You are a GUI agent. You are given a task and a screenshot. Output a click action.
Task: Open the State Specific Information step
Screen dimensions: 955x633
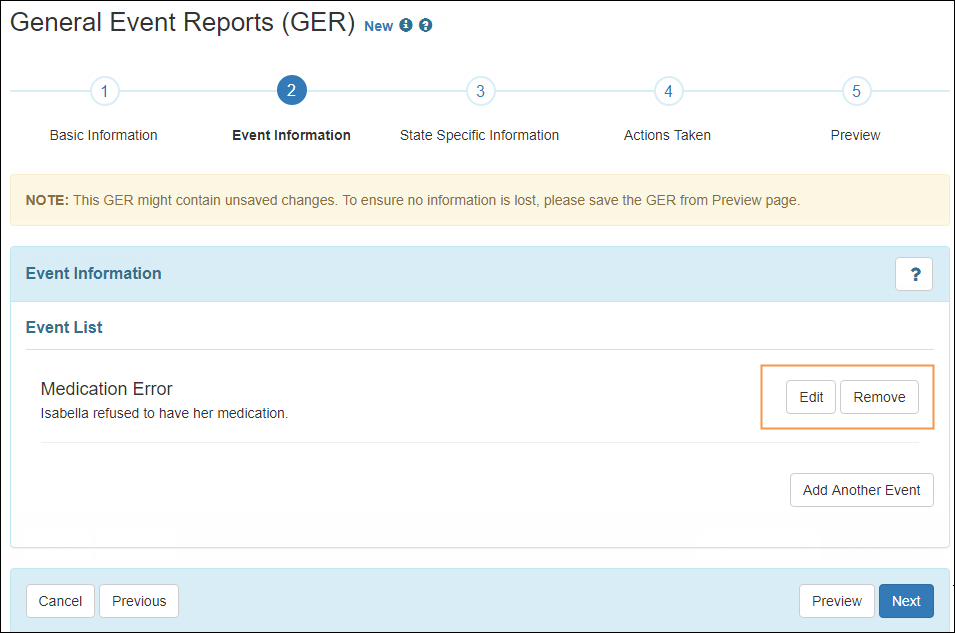(x=479, y=135)
